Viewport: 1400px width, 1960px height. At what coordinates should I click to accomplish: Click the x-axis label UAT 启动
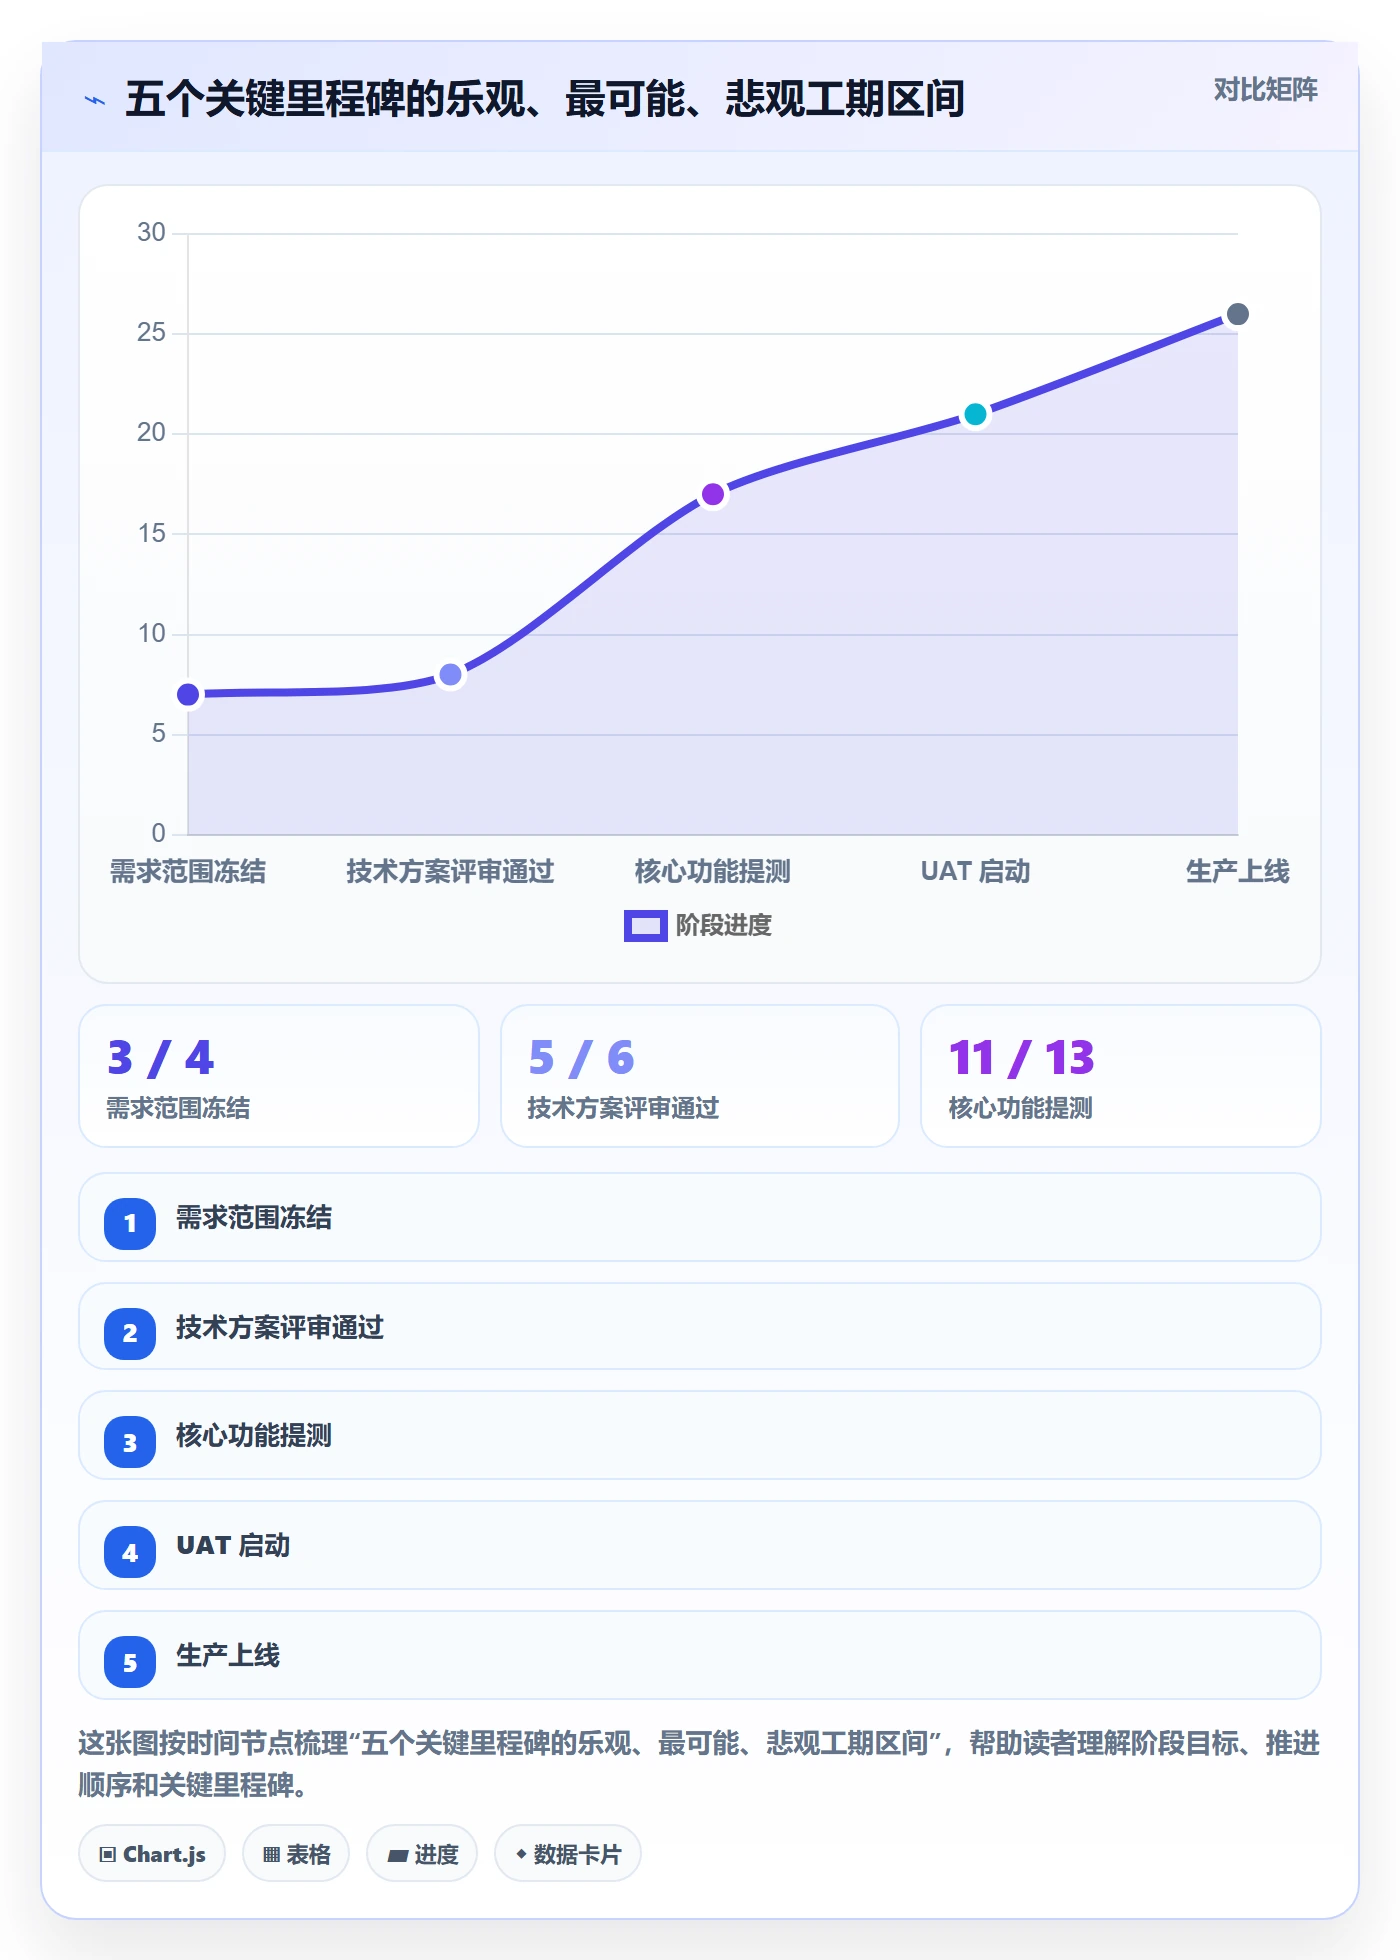pos(976,872)
